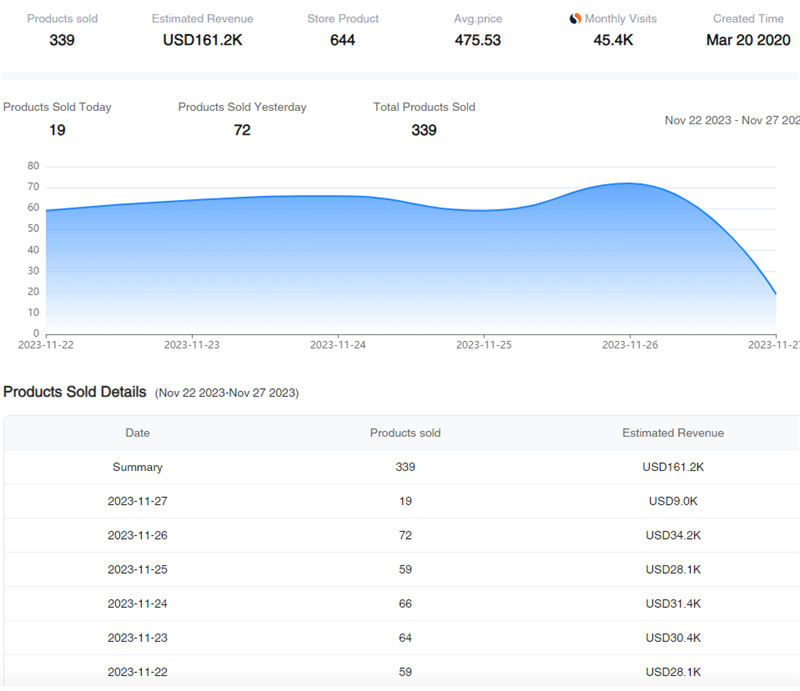Click the Products sold column header
Image resolution: width=800 pixels, height=691 pixels.
click(x=405, y=433)
